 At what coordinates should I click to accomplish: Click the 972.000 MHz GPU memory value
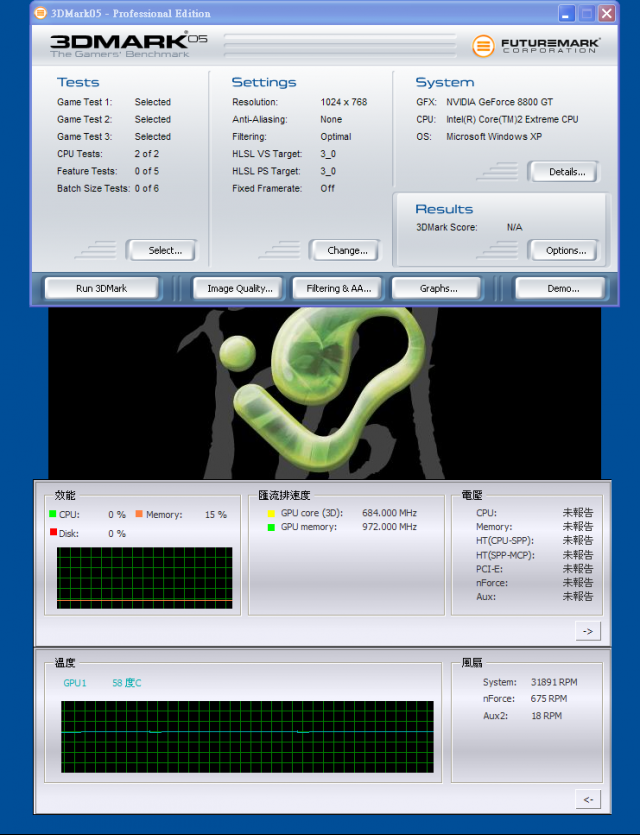(389, 527)
